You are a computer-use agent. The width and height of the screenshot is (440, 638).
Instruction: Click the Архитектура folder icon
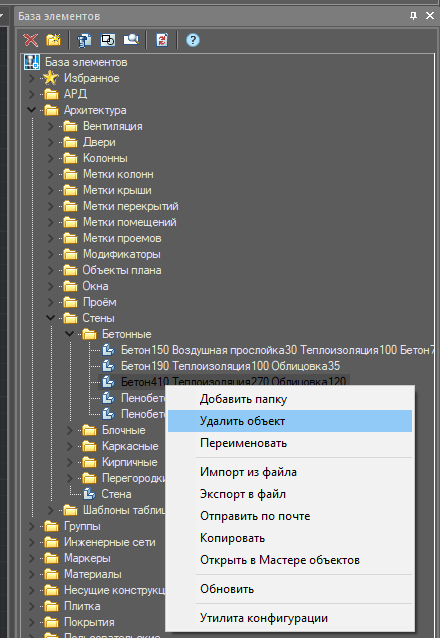(x=51, y=110)
